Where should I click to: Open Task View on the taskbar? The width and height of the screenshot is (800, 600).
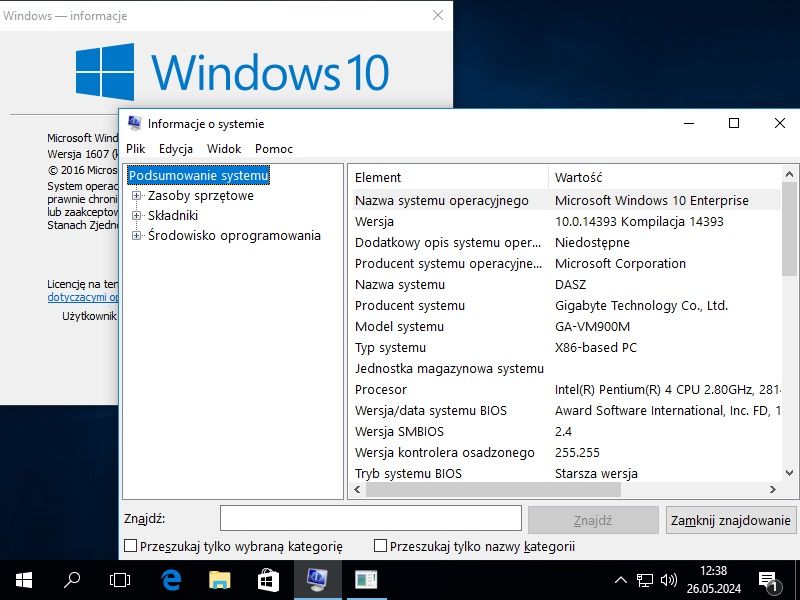(120, 580)
